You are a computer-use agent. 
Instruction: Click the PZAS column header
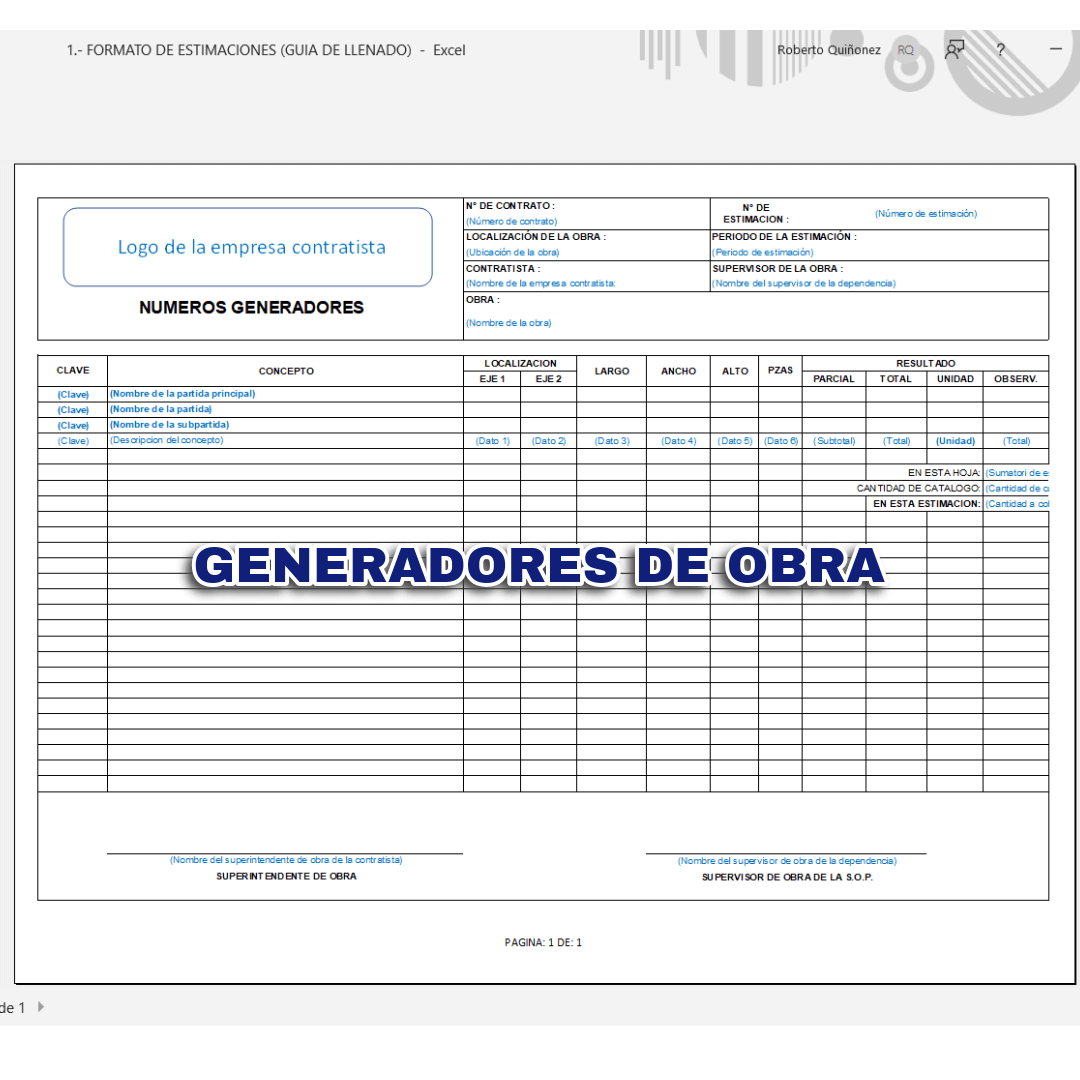click(x=780, y=370)
